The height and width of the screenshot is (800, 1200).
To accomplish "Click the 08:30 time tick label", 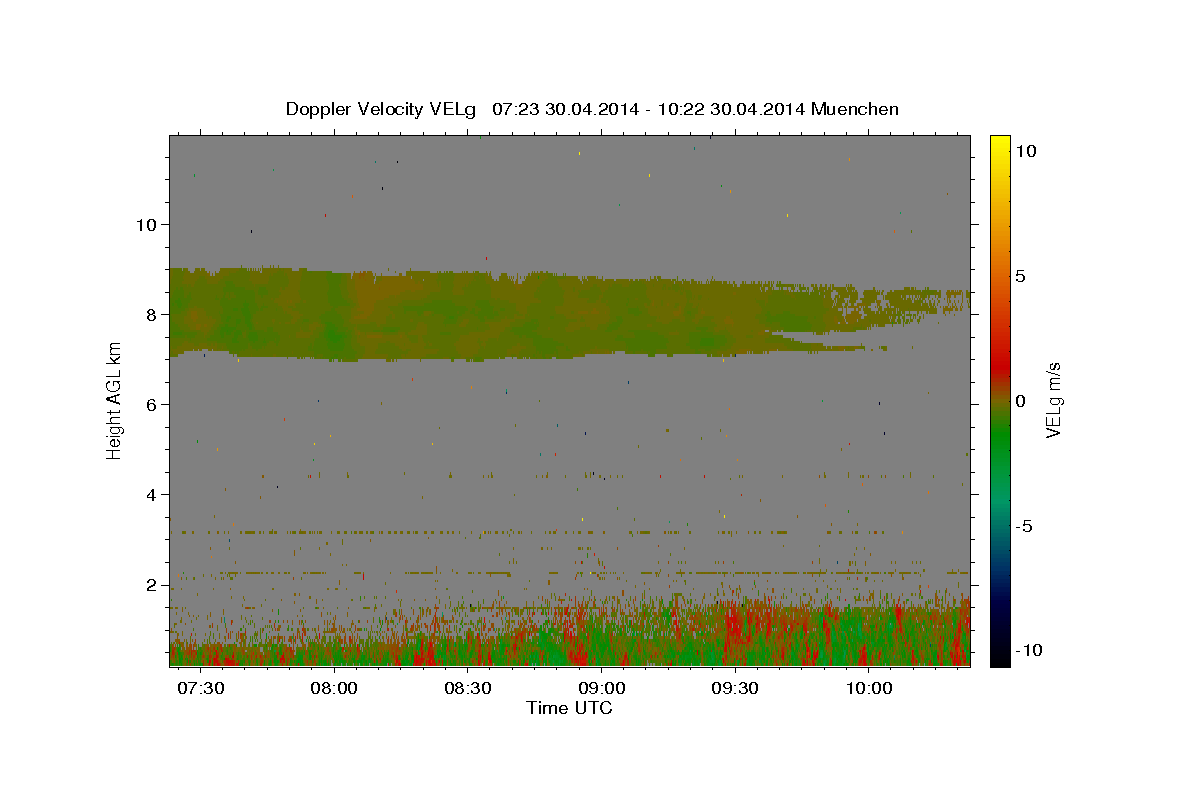I will click(468, 689).
